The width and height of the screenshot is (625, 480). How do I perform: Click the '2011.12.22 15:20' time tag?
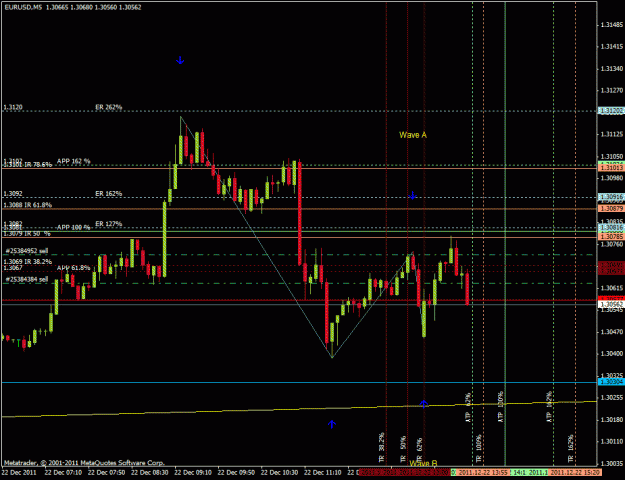[x=574, y=472]
